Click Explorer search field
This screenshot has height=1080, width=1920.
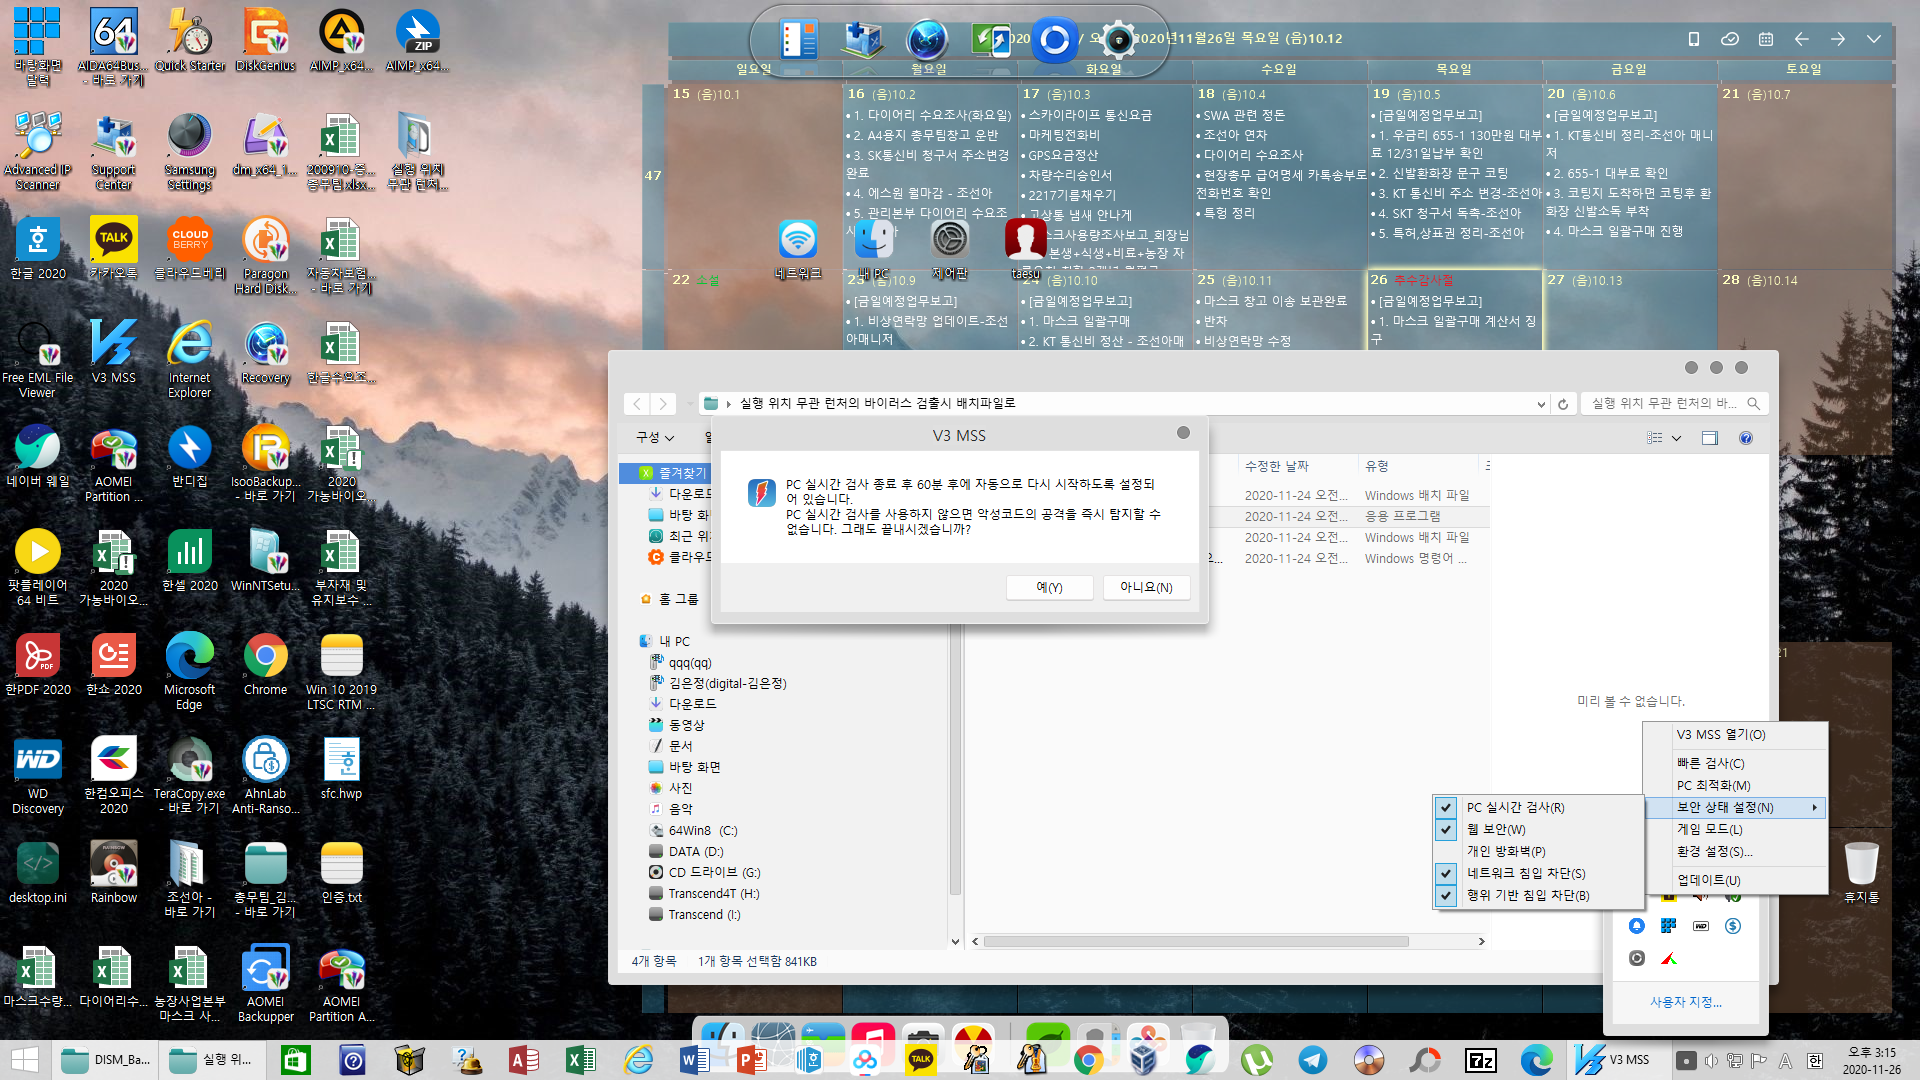point(1675,403)
